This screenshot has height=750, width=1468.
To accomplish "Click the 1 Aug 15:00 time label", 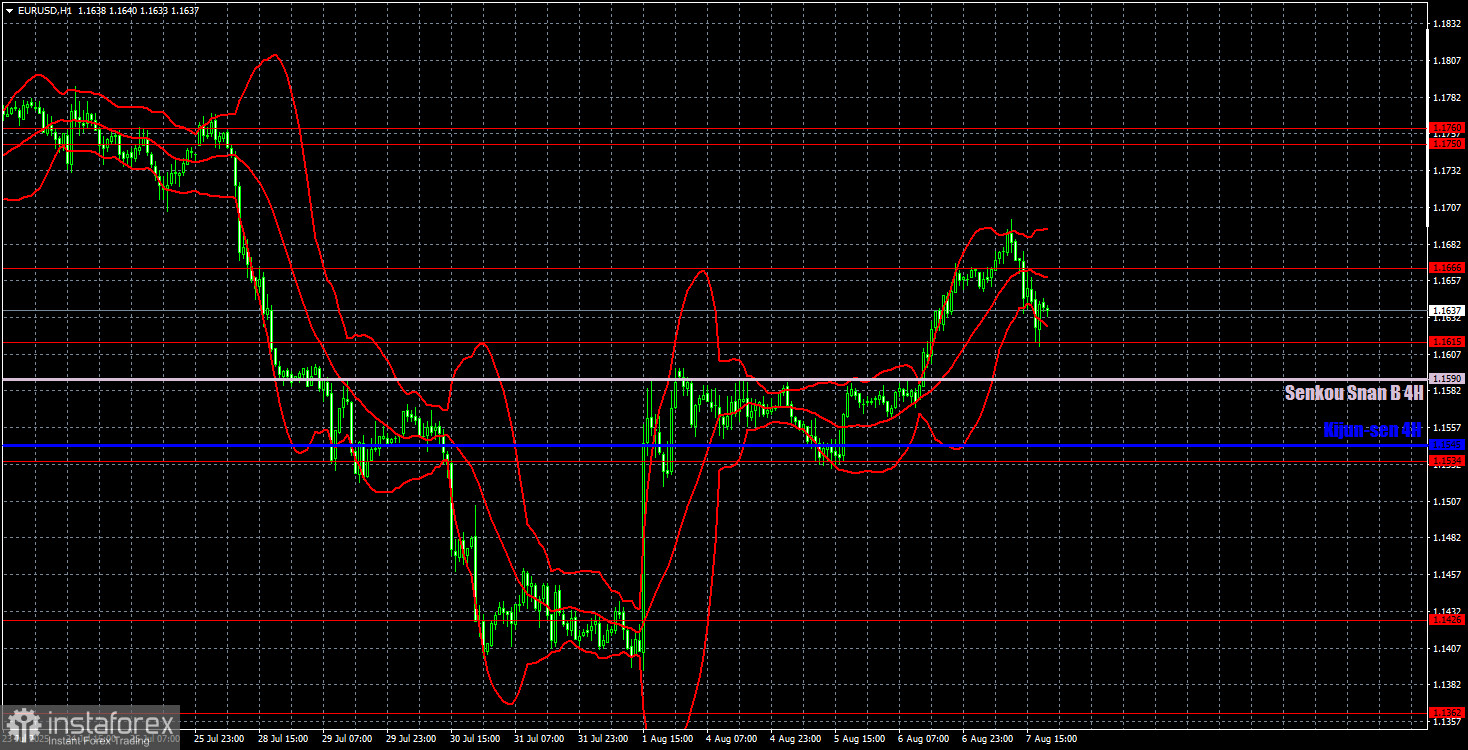I will [x=669, y=739].
